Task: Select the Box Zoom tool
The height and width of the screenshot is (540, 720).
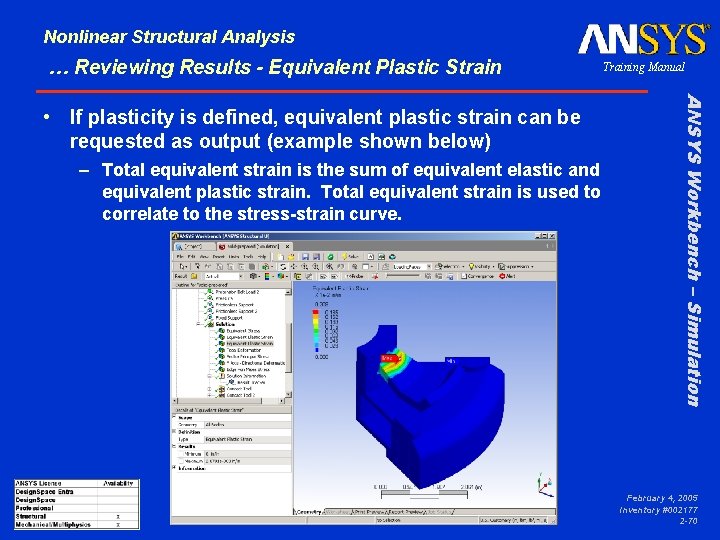Action: tap(316, 266)
